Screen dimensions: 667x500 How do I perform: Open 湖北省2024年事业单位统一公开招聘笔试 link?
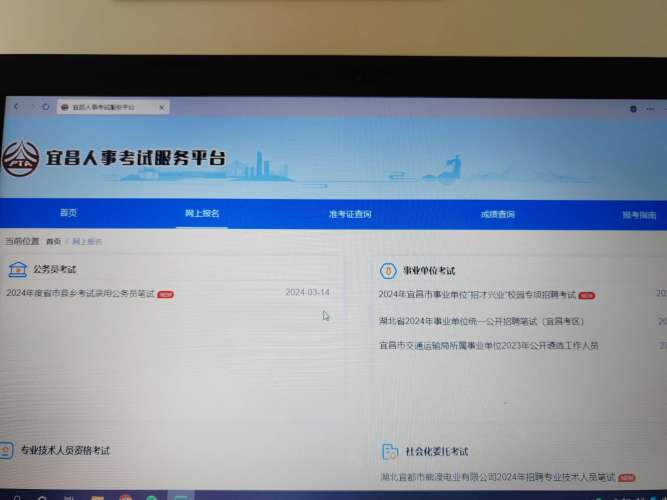click(481, 321)
